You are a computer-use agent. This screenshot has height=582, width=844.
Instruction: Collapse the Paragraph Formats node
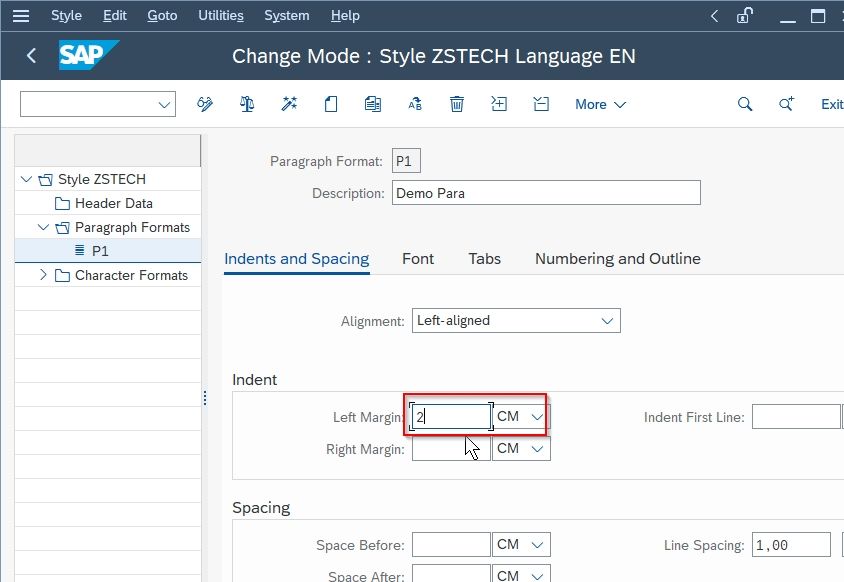[x=43, y=227]
